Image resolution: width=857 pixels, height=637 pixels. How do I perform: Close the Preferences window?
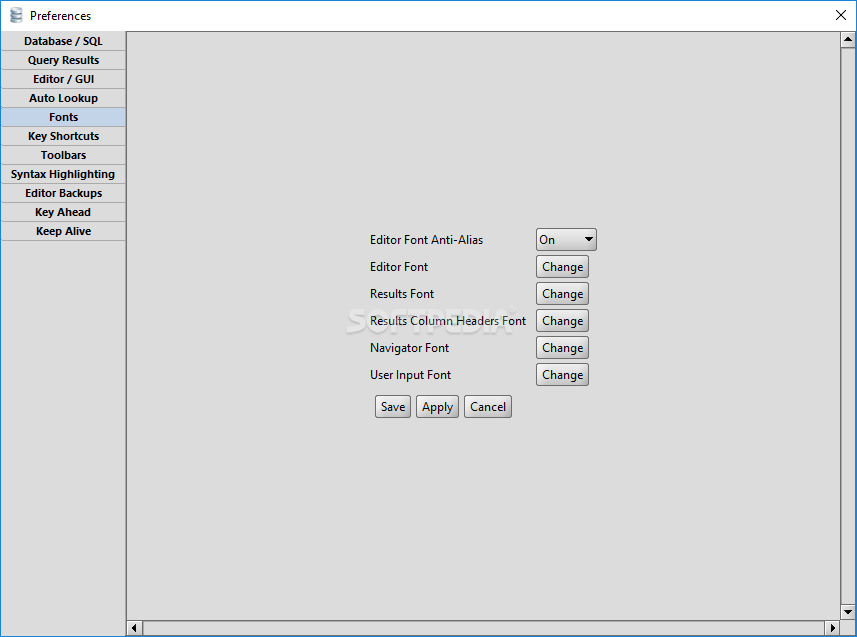(x=841, y=15)
